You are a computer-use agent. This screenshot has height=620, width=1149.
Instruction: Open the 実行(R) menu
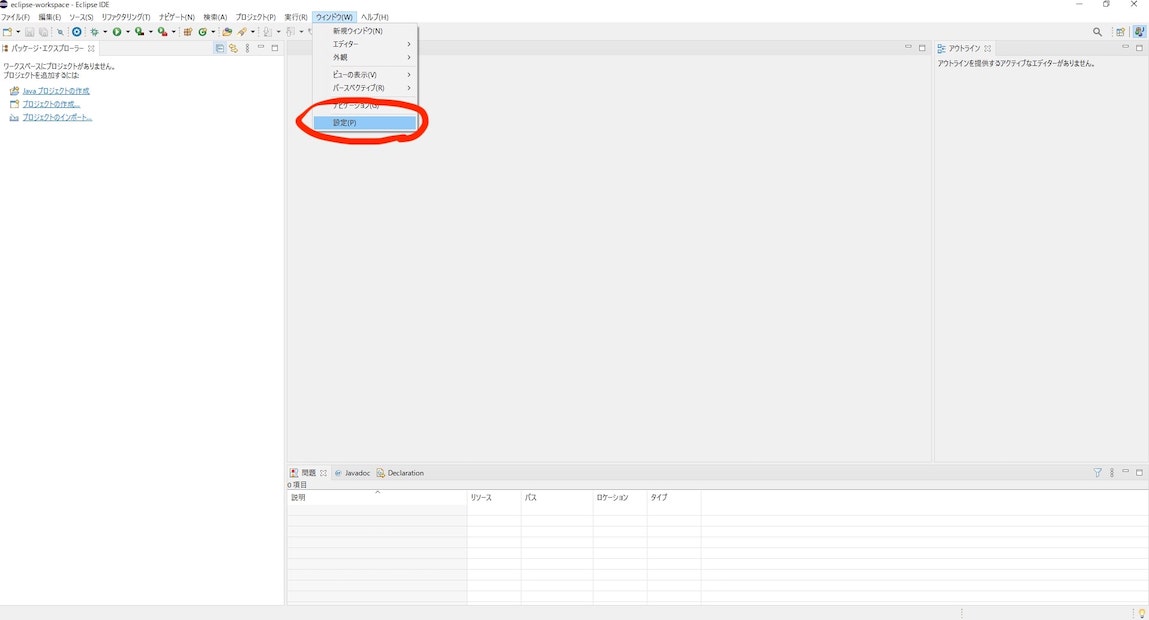(295, 17)
